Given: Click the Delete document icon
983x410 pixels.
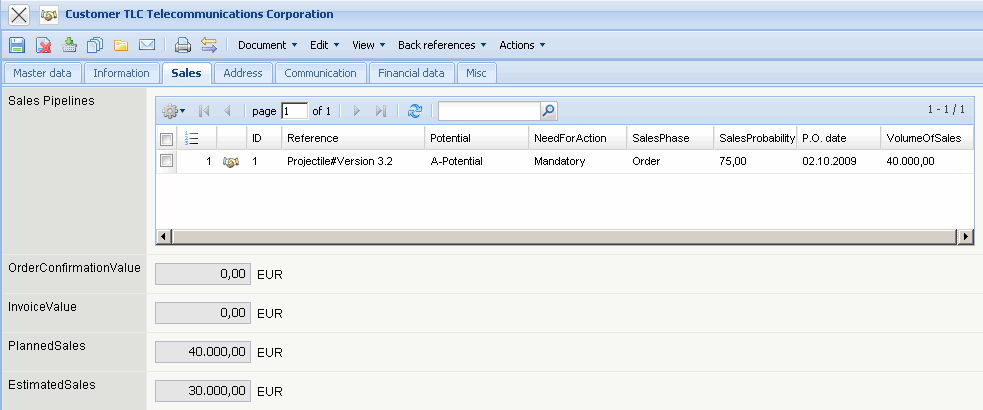Looking at the screenshot, I should 44,45.
